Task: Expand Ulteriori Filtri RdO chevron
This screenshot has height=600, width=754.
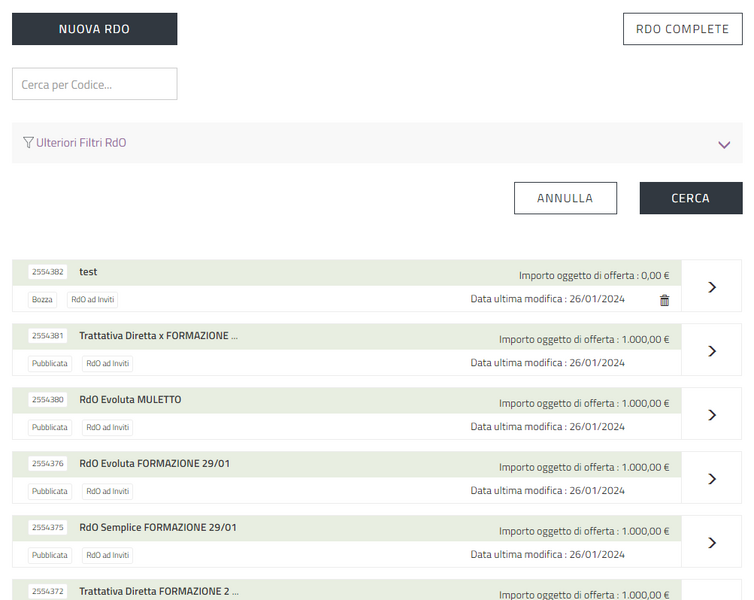Action: [x=724, y=144]
